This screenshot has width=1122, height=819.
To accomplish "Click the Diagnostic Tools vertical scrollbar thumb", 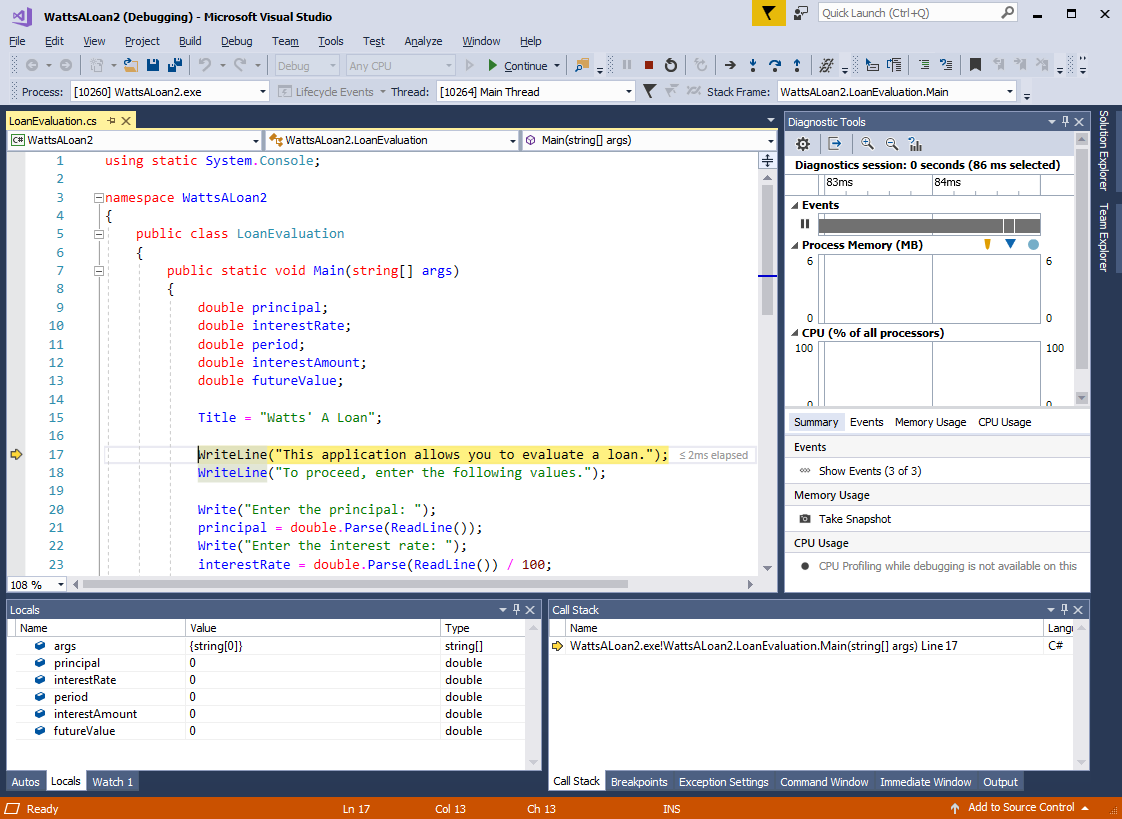I will point(1082,261).
